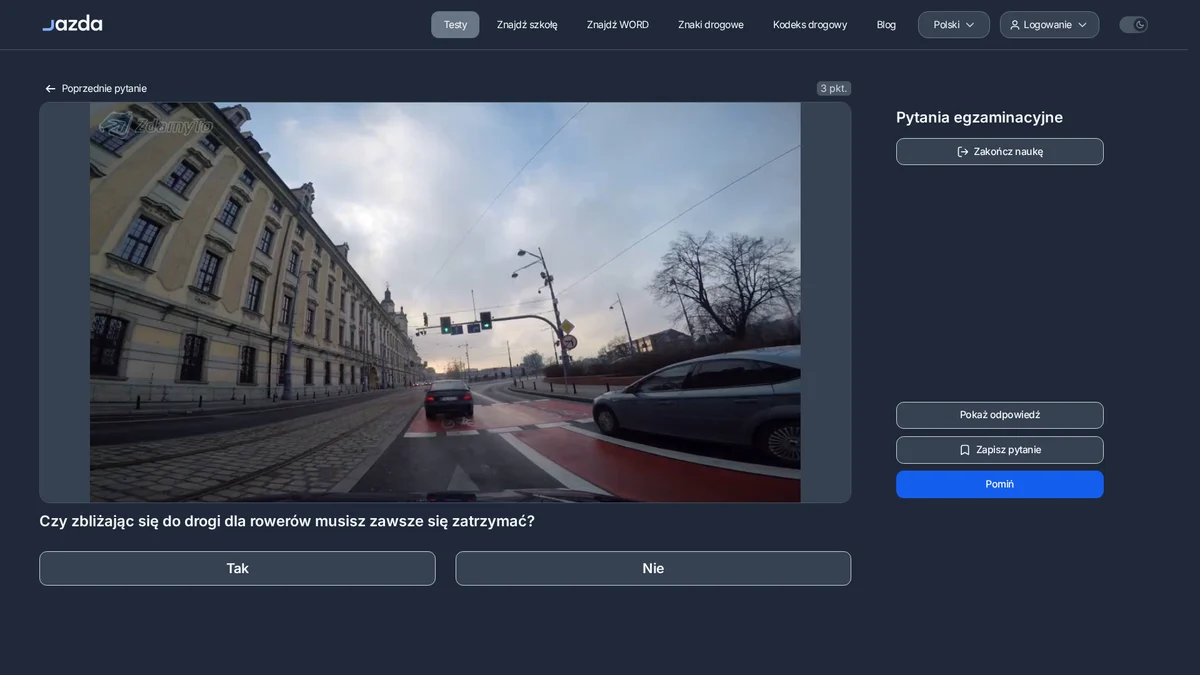Click the blue Pomiń button
Screen dimensions: 1200x675
point(1000,484)
